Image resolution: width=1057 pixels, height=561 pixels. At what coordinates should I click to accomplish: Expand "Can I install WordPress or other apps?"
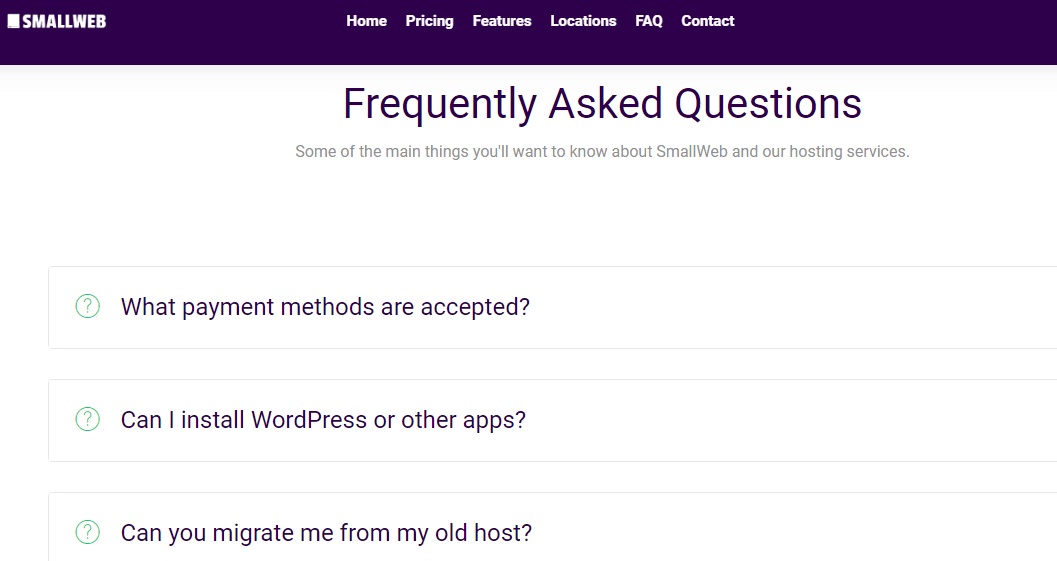point(552,421)
